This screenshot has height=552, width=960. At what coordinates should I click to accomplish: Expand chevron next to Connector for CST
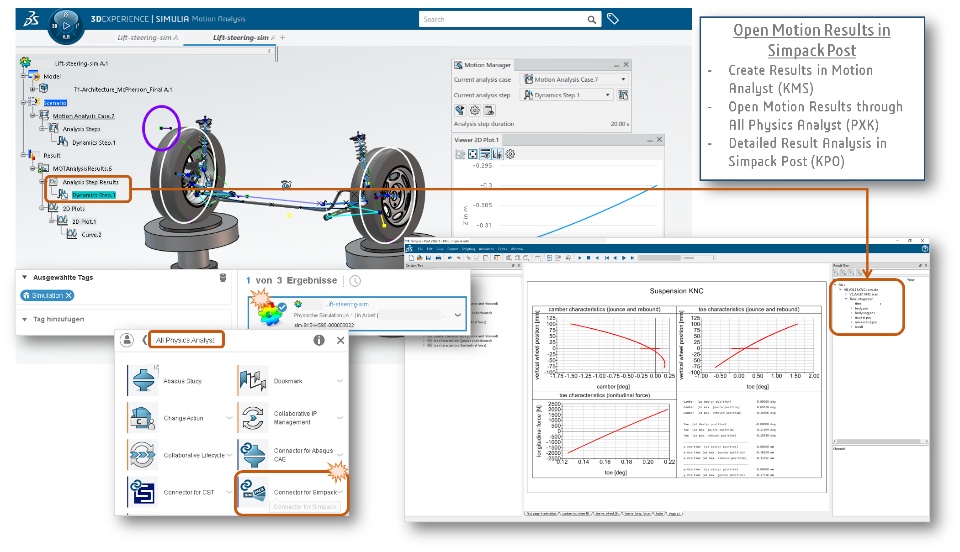click(x=230, y=492)
